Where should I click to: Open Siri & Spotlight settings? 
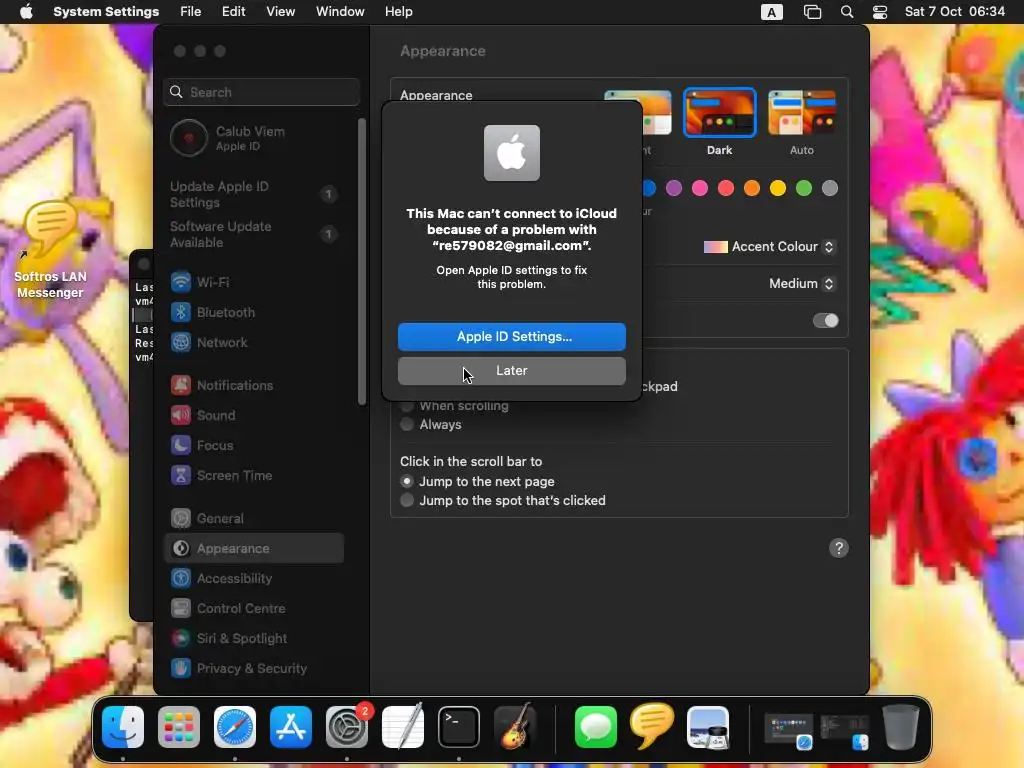tap(253, 639)
